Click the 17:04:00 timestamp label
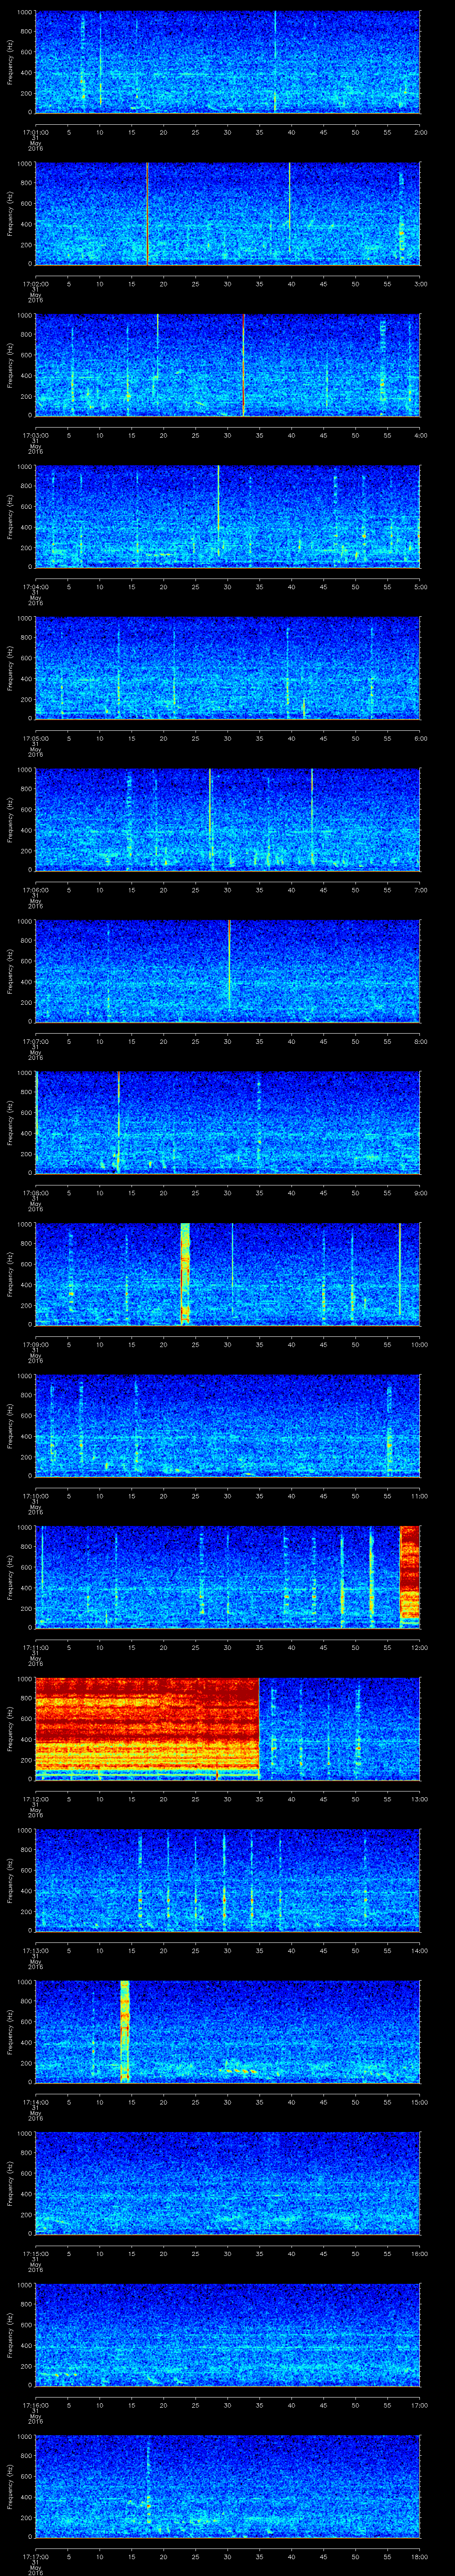The width and height of the screenshot is (455, 2576). pos(35,586)
